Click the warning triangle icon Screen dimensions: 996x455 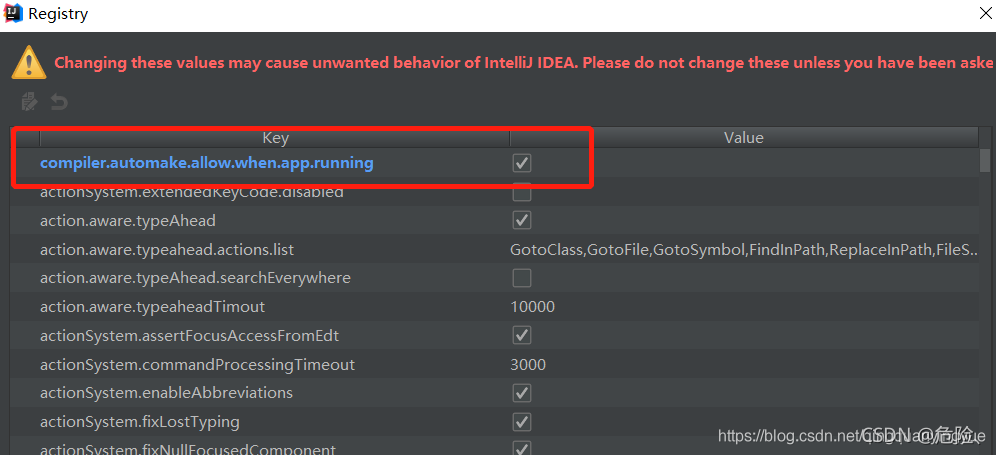(x=29, y=62)
